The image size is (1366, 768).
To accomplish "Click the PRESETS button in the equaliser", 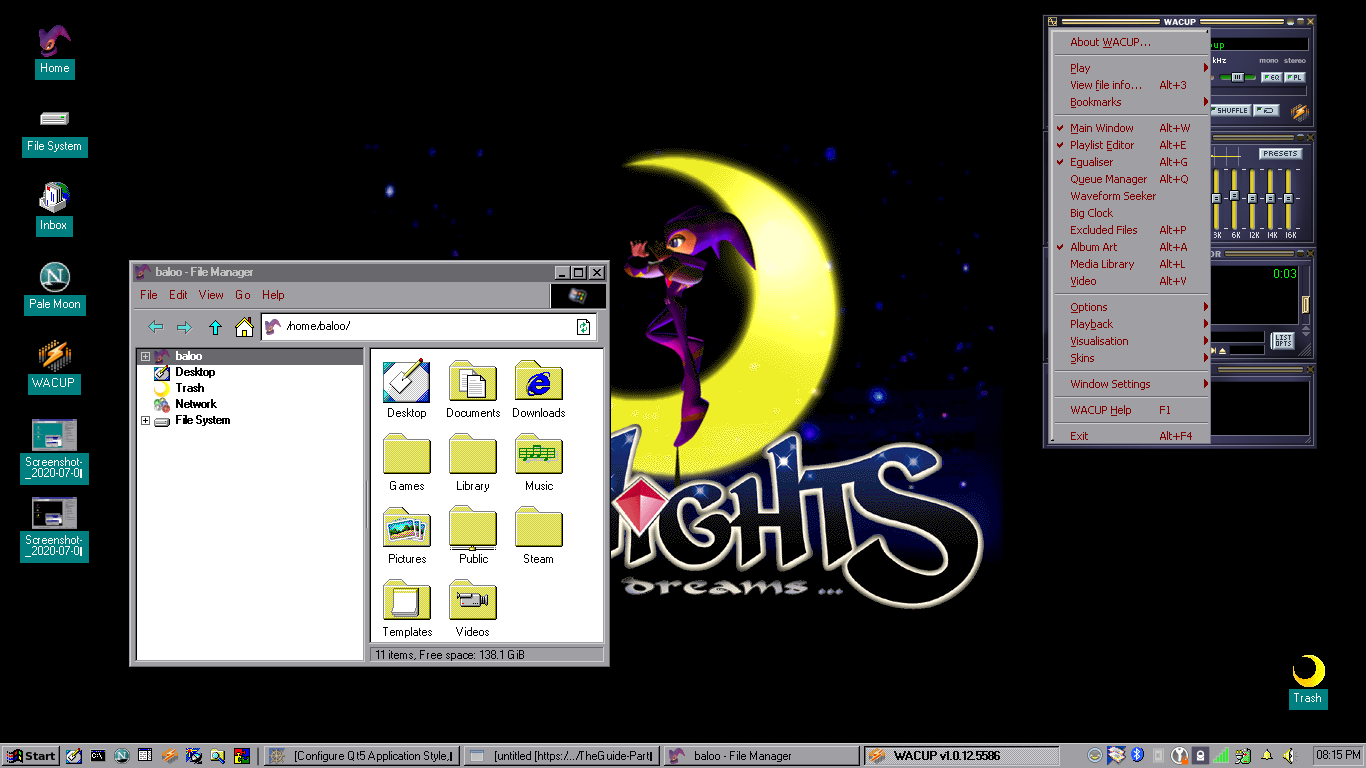I will point(1280,153).
